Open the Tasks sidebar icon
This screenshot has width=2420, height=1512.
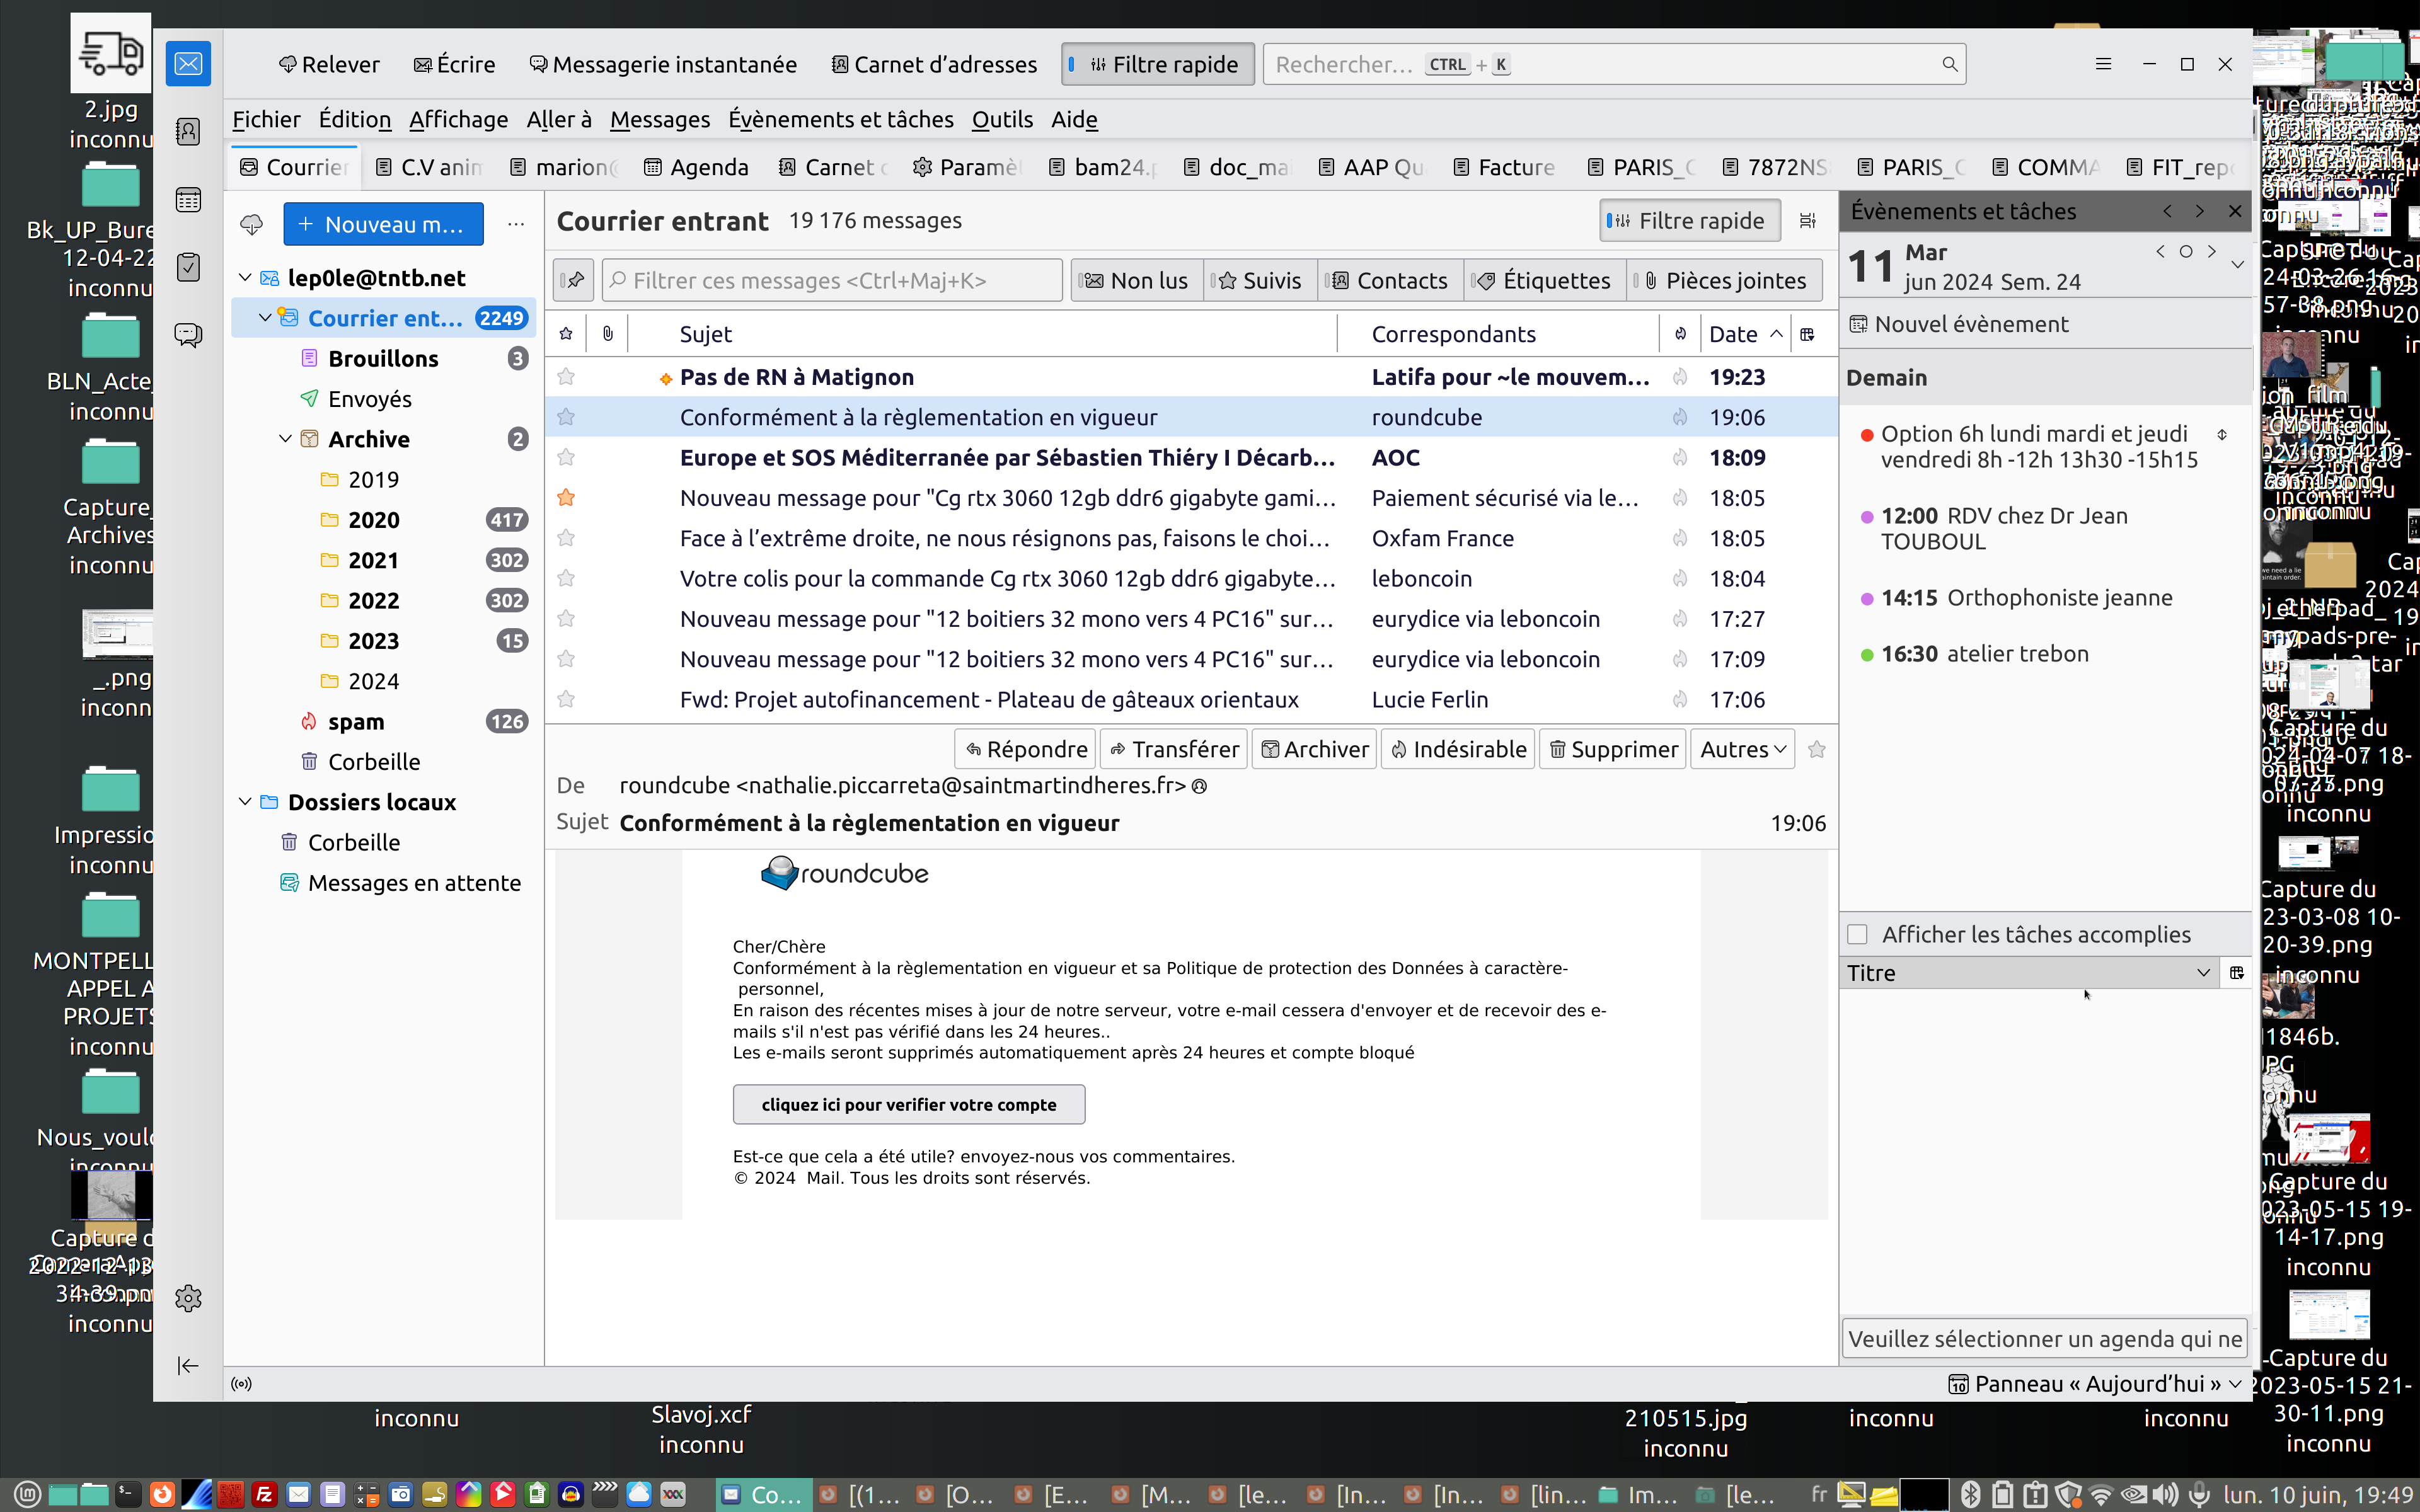188,267
